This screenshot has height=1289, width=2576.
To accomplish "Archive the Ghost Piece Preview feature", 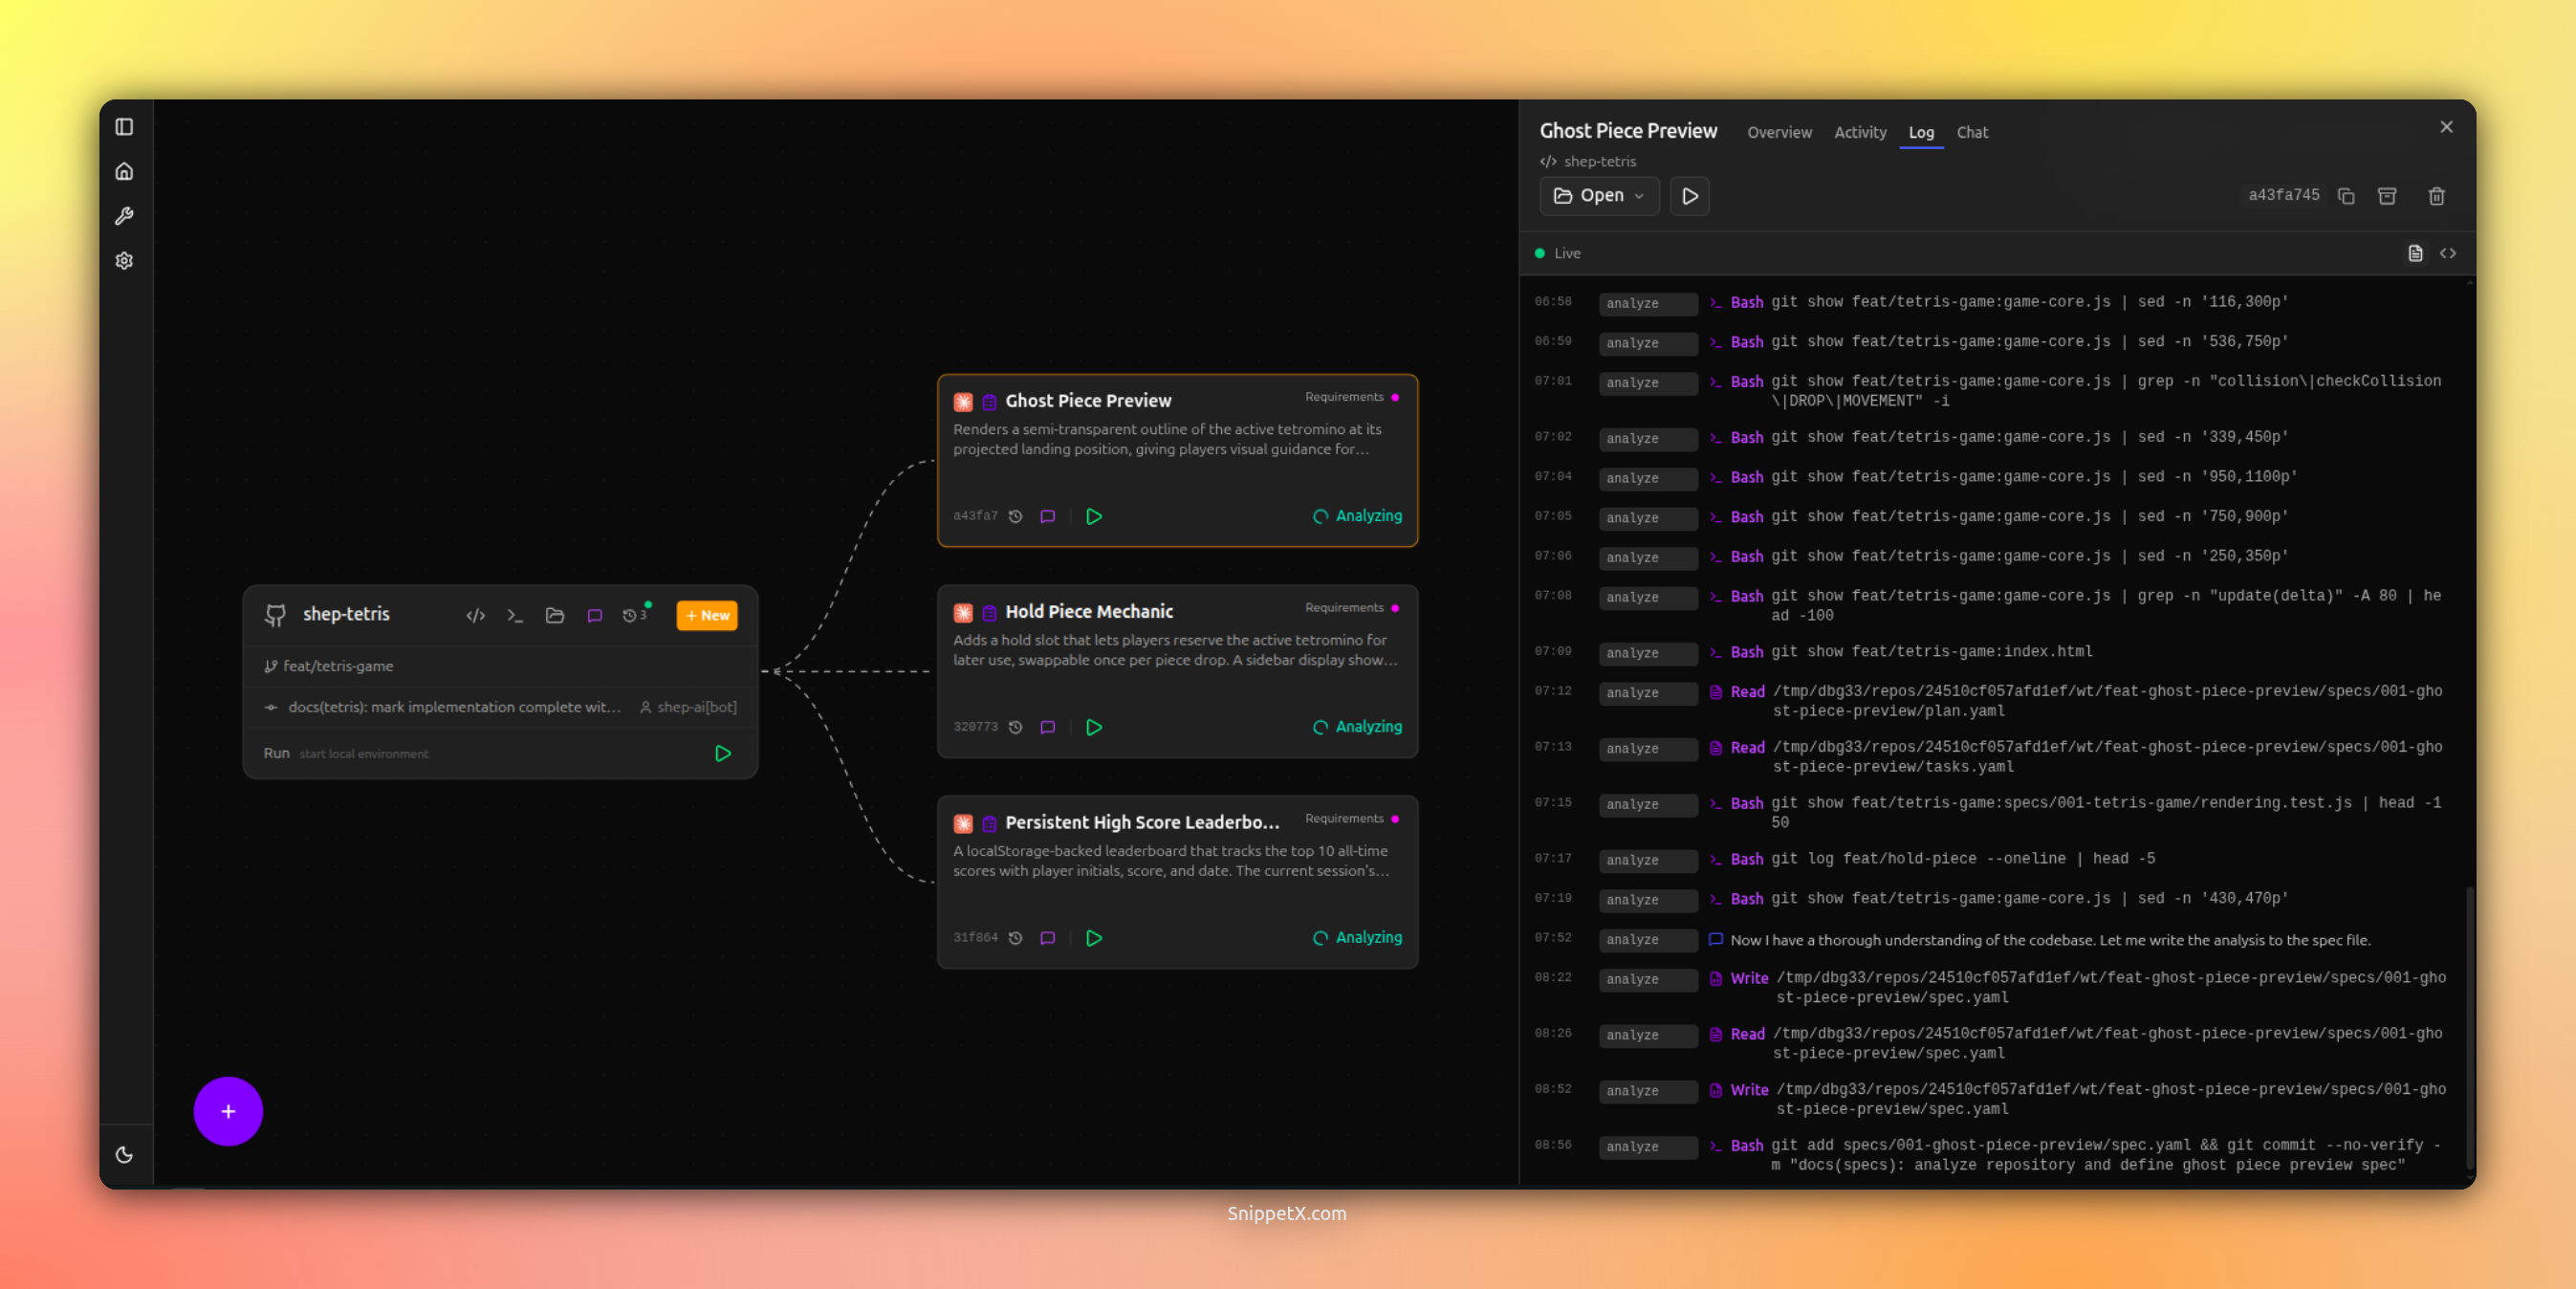I will click(2387, 196).
